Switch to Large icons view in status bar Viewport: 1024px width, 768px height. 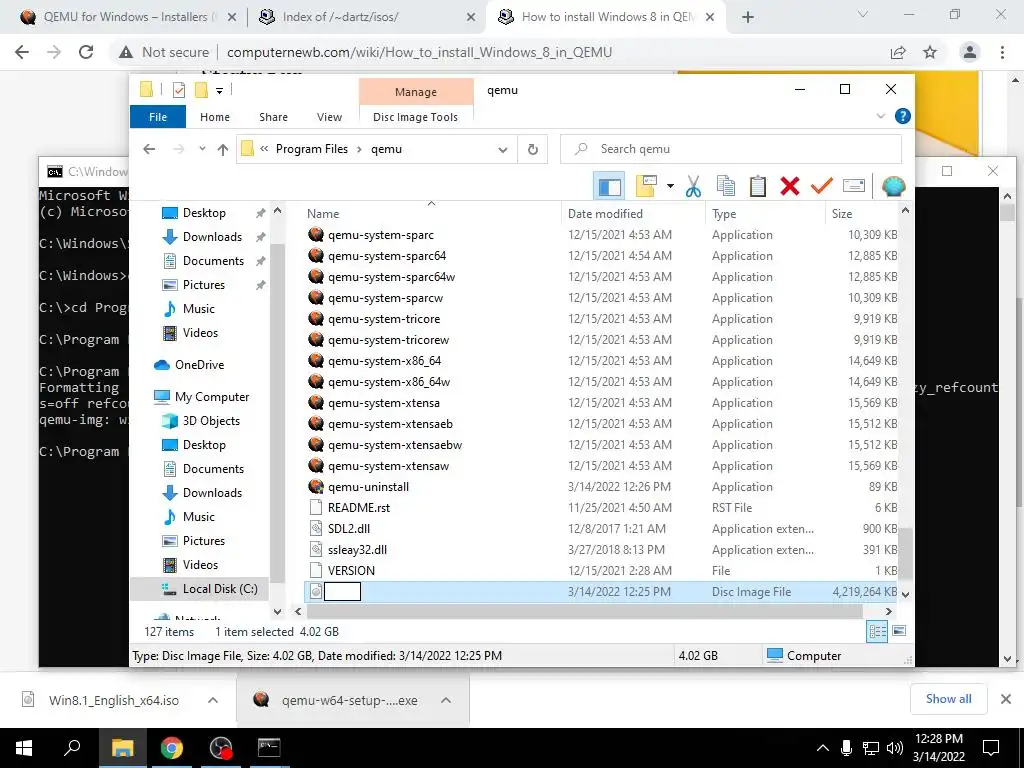tap(899, 631)
